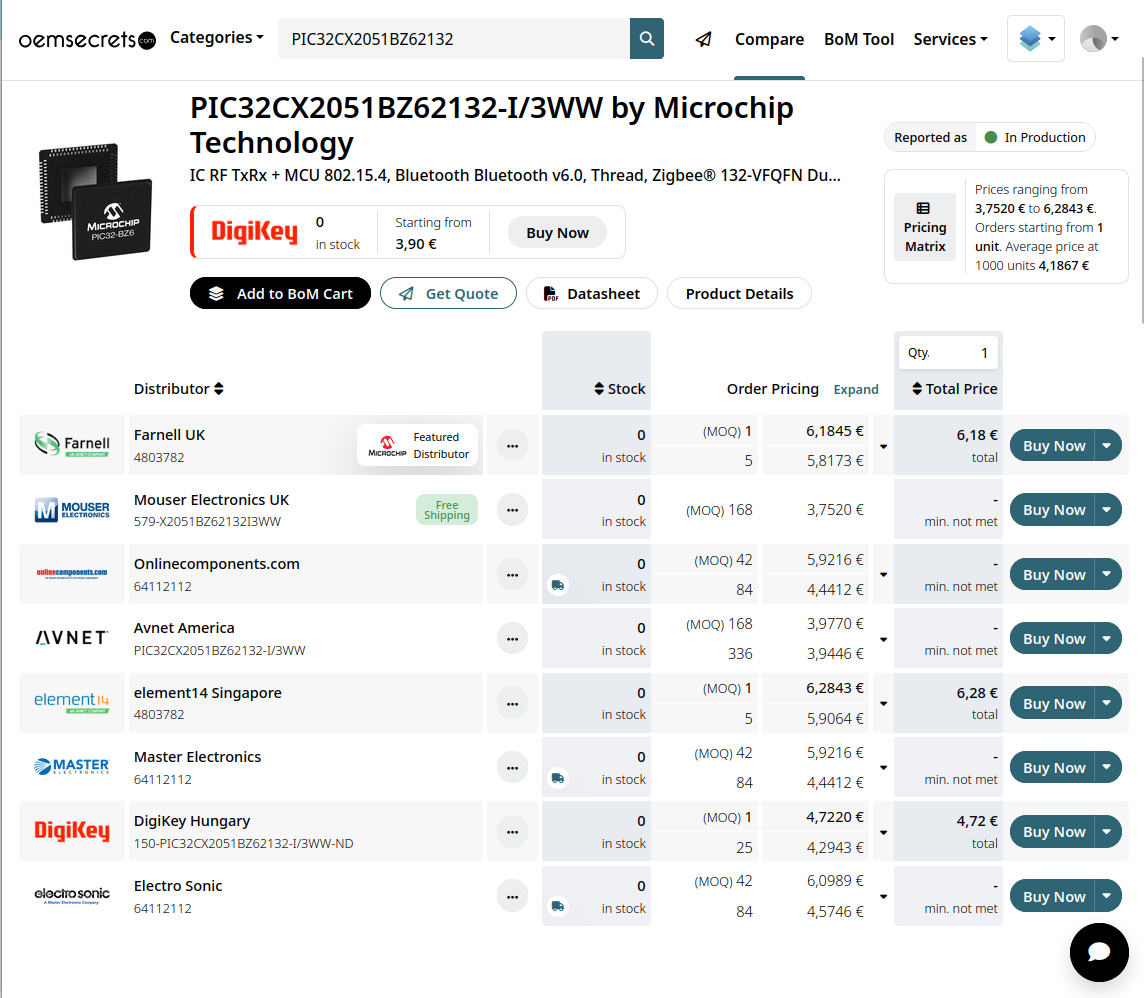Open more options for Farnell UK row
The width and height of the screenshot is (1144, 998).
coord(512,446)
